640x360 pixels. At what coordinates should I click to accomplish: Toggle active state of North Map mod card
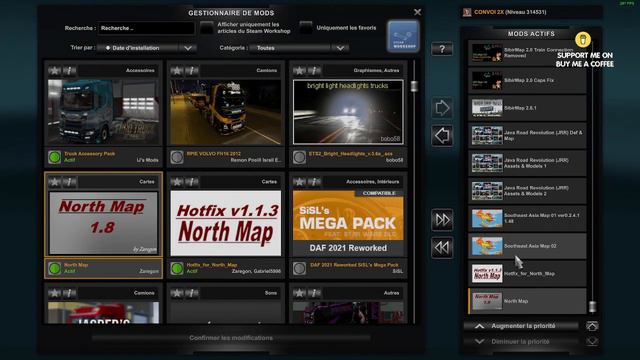point(54,269)
